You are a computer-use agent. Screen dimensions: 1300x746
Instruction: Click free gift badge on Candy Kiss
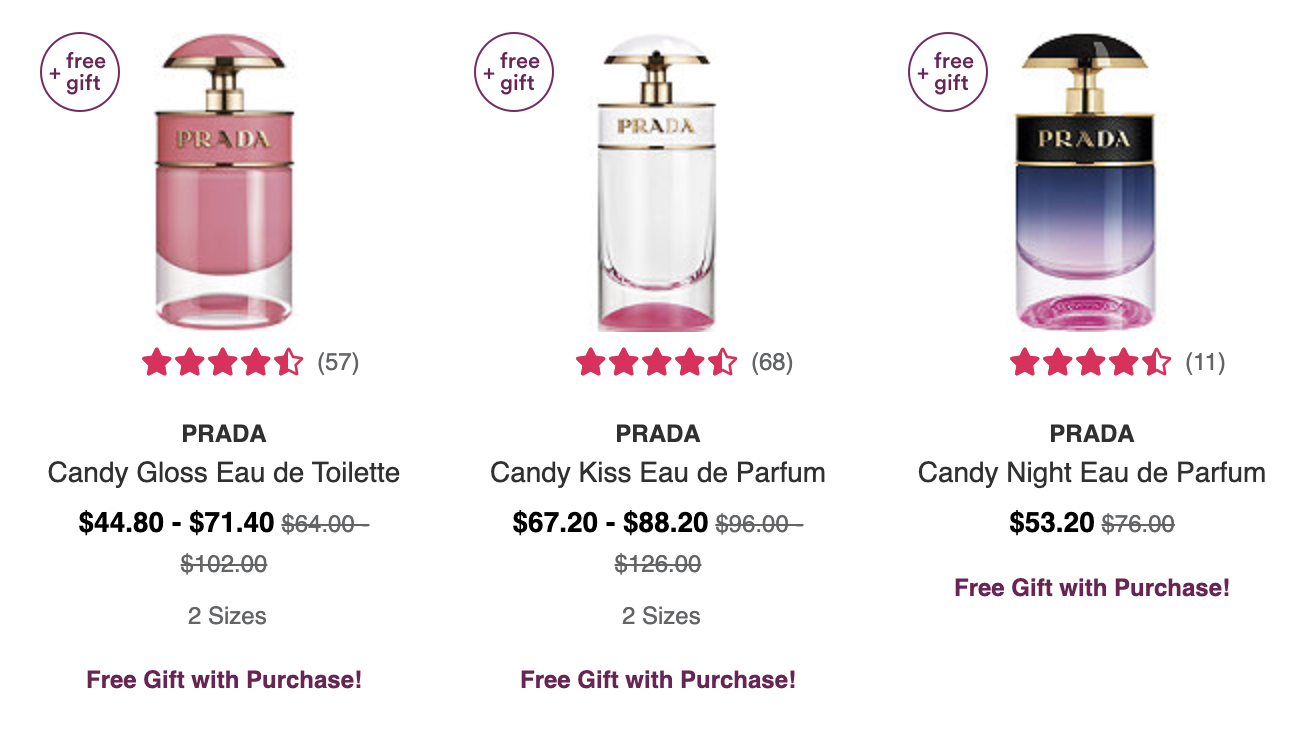[514, 71]
